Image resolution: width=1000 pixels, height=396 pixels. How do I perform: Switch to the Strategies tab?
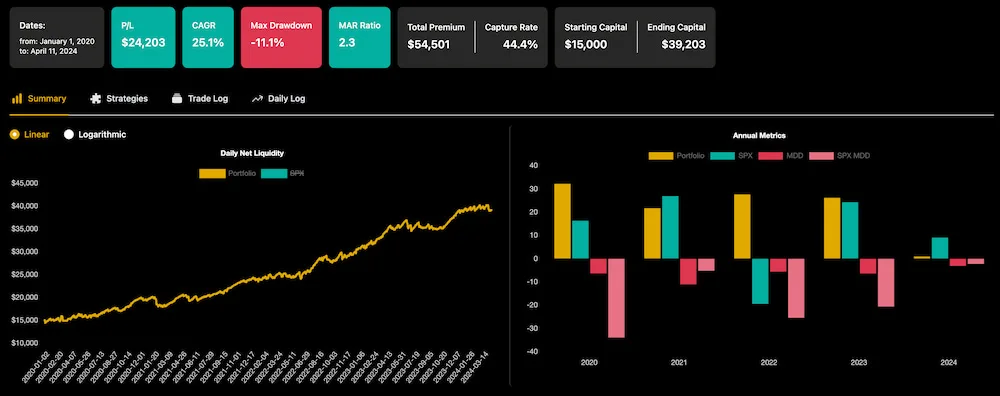point(119,99)
